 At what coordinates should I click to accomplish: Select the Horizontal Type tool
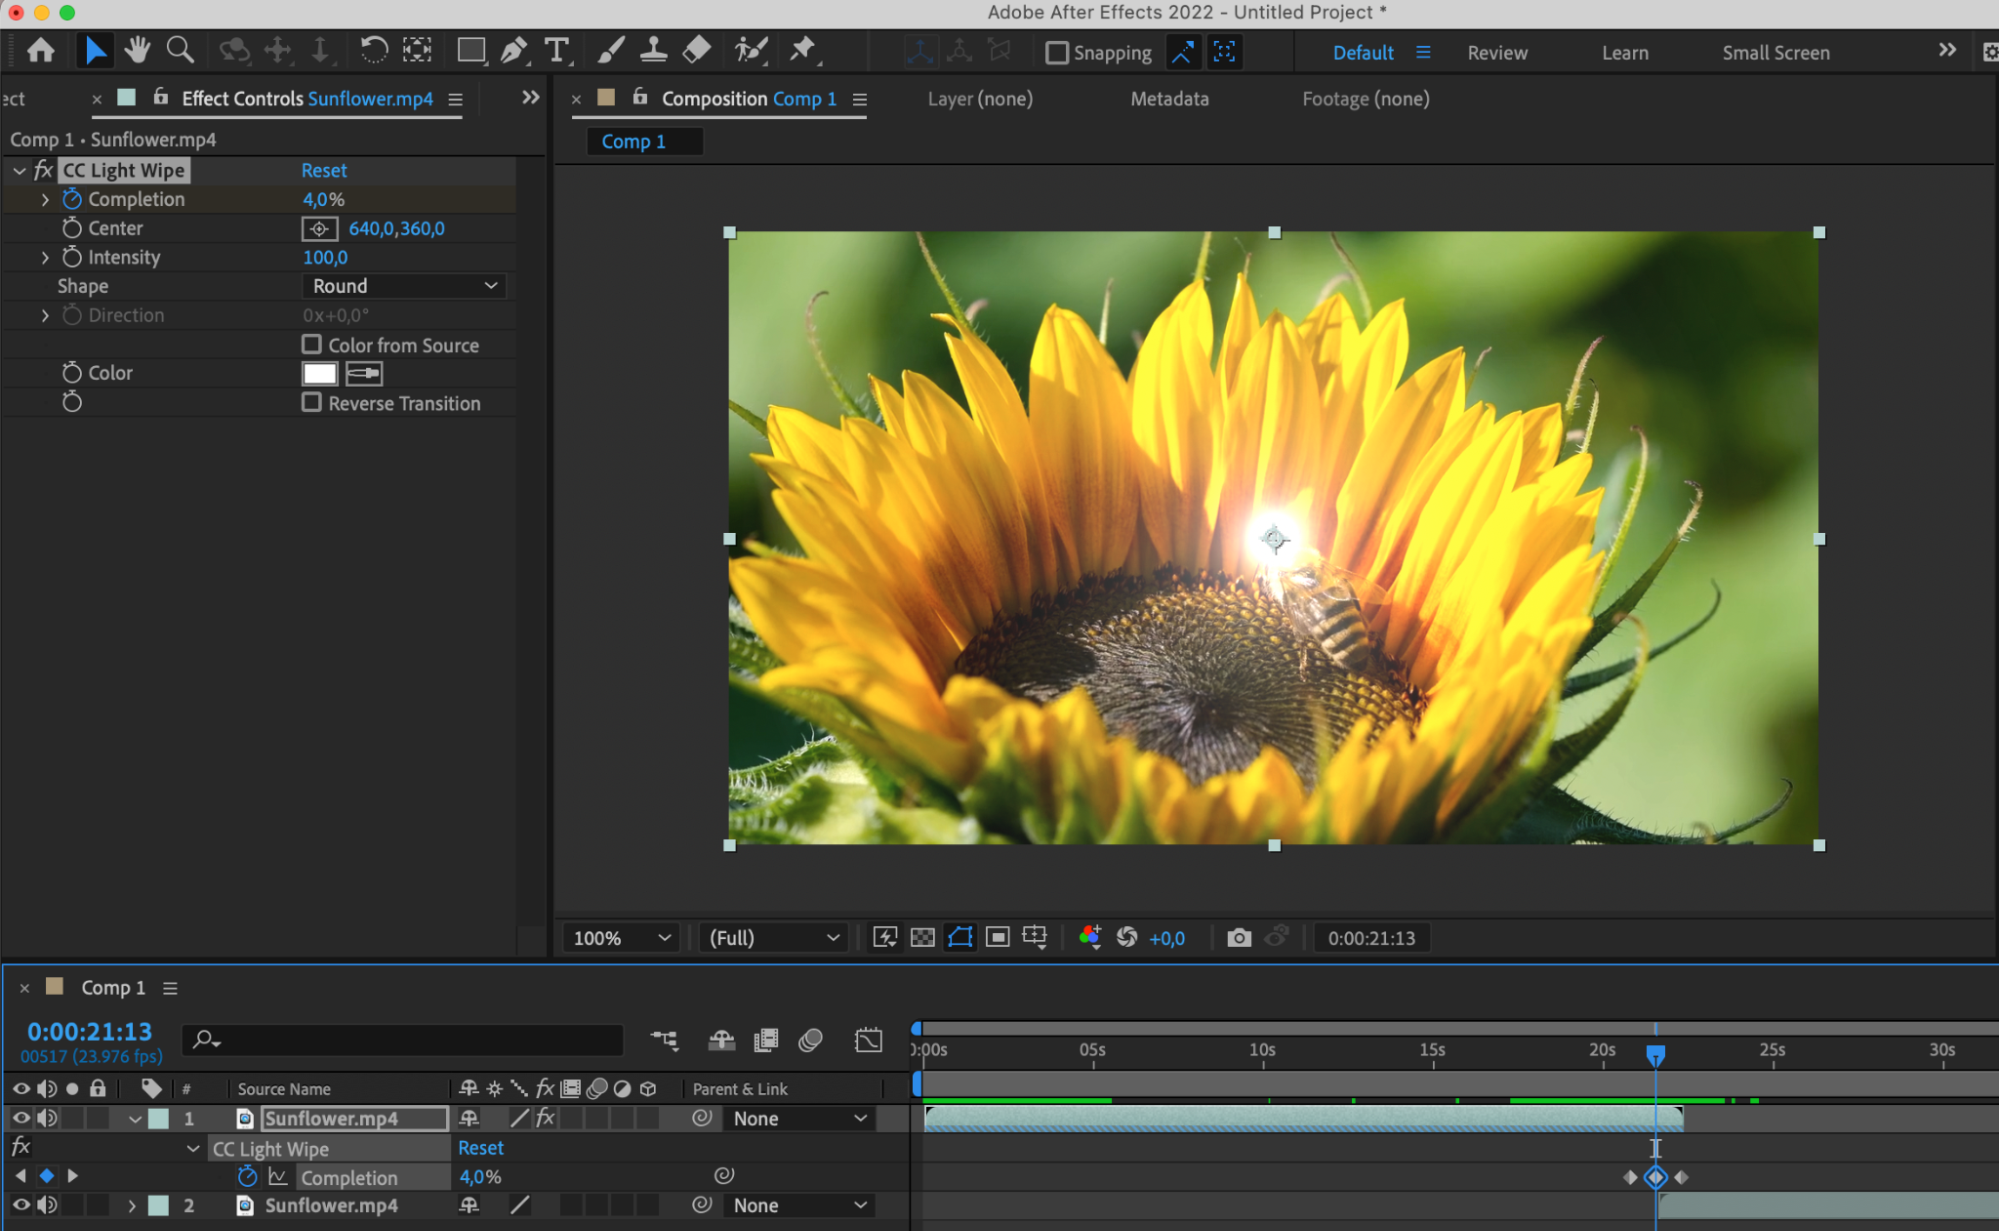coord(556,50)
